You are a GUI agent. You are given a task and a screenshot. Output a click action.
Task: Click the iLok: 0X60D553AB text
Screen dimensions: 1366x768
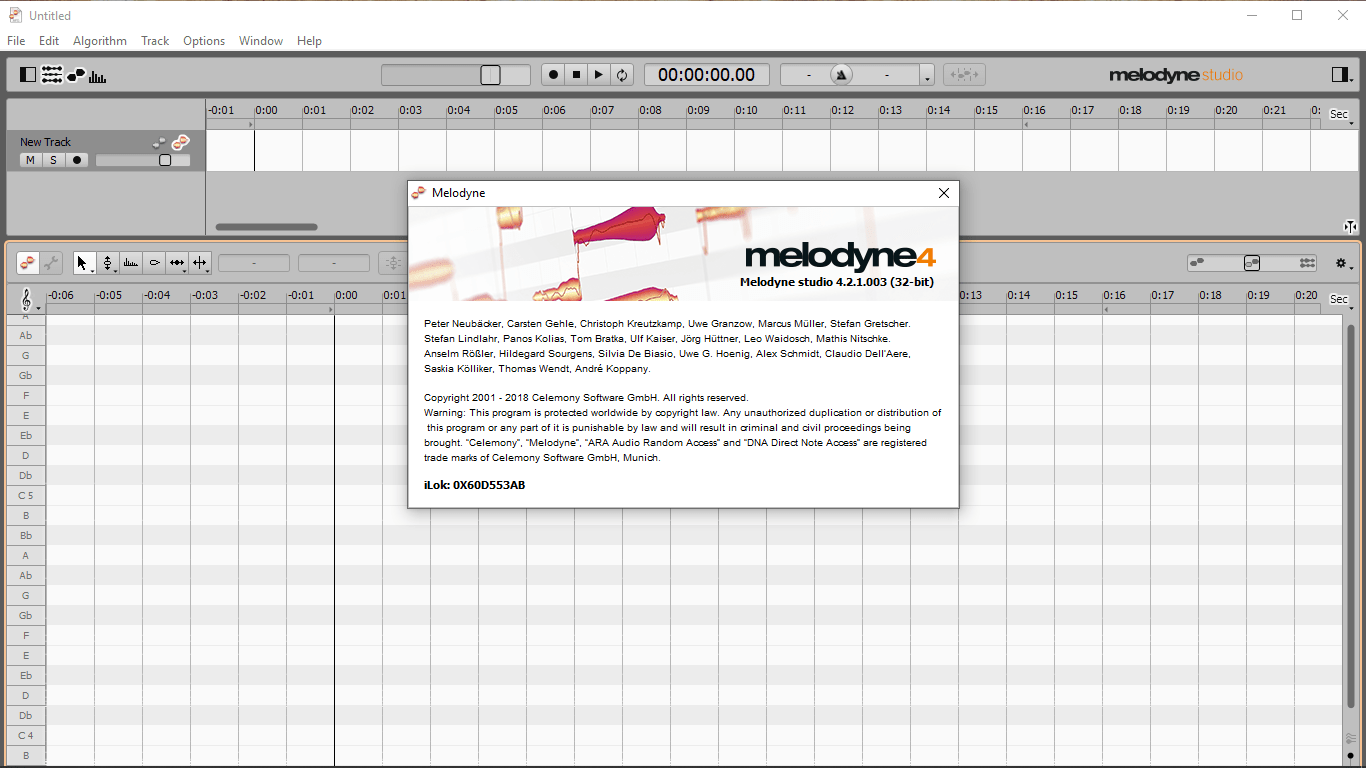click(x=475, y=485)
